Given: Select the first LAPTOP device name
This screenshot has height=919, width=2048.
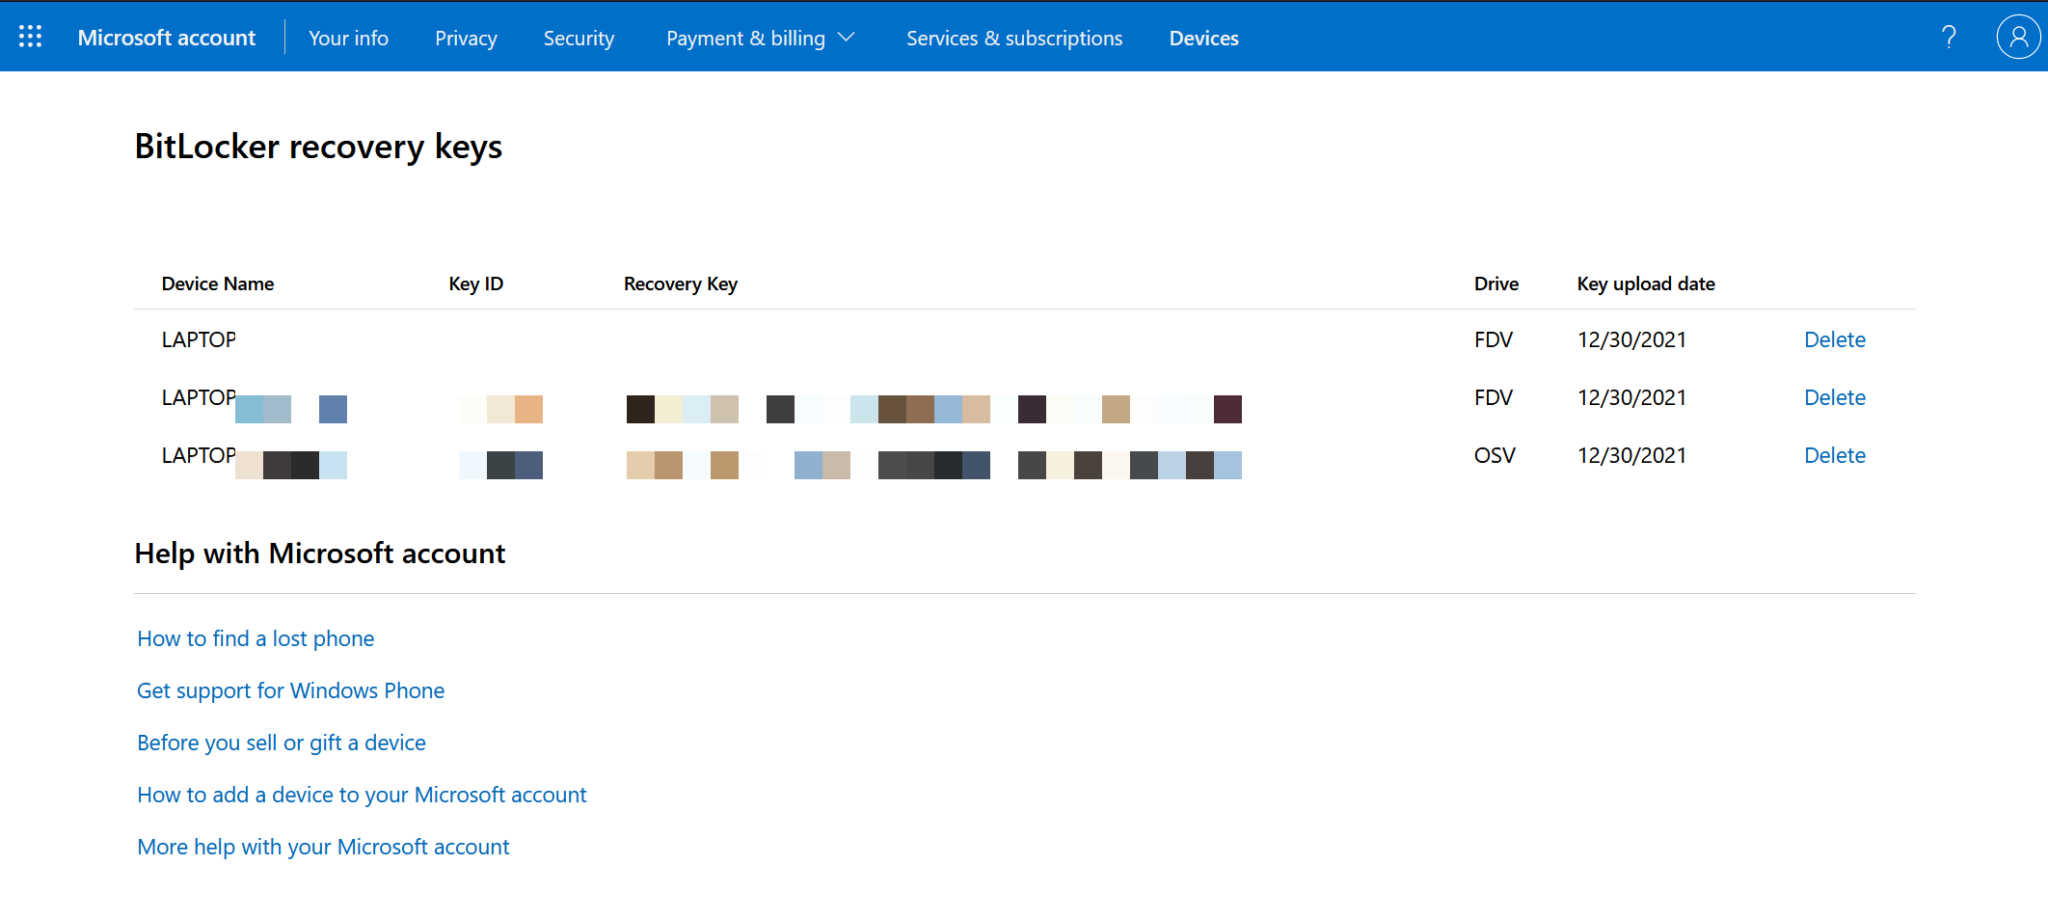Looking at the screenshot, I should point(198,339).
